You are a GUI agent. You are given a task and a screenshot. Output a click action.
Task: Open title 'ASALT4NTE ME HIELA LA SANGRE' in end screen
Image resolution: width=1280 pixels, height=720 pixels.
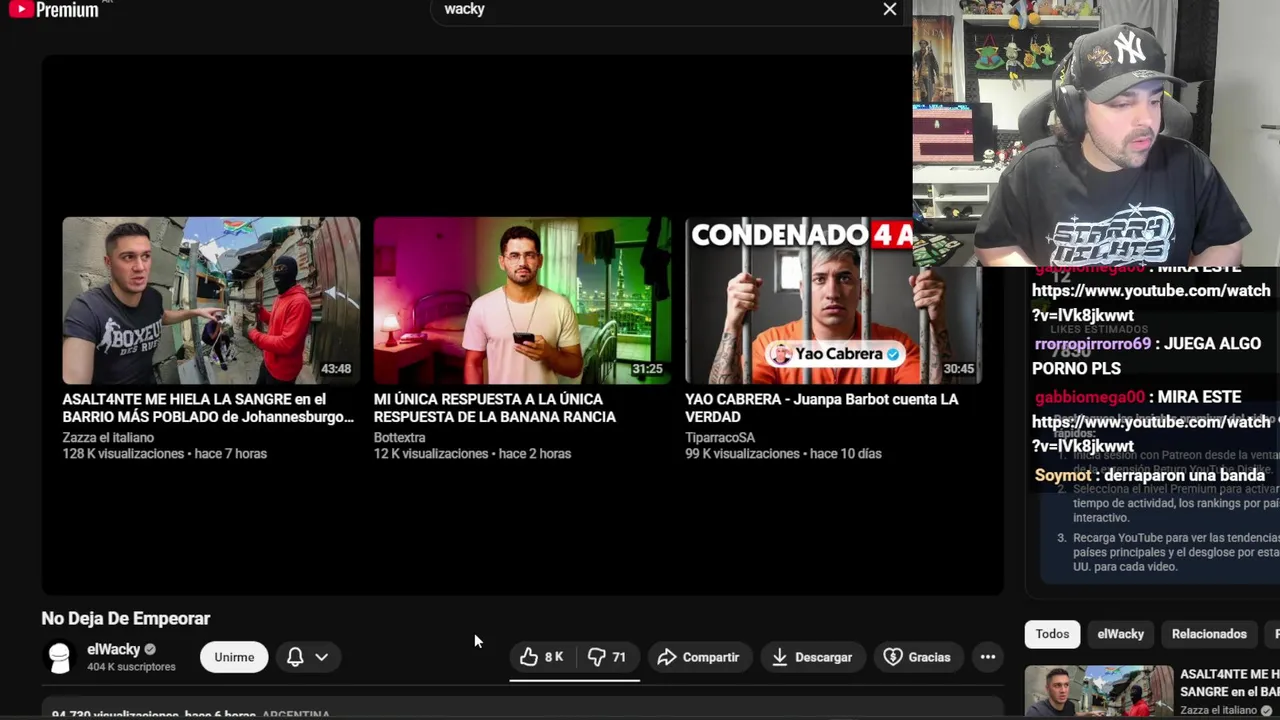click(208, 408)
